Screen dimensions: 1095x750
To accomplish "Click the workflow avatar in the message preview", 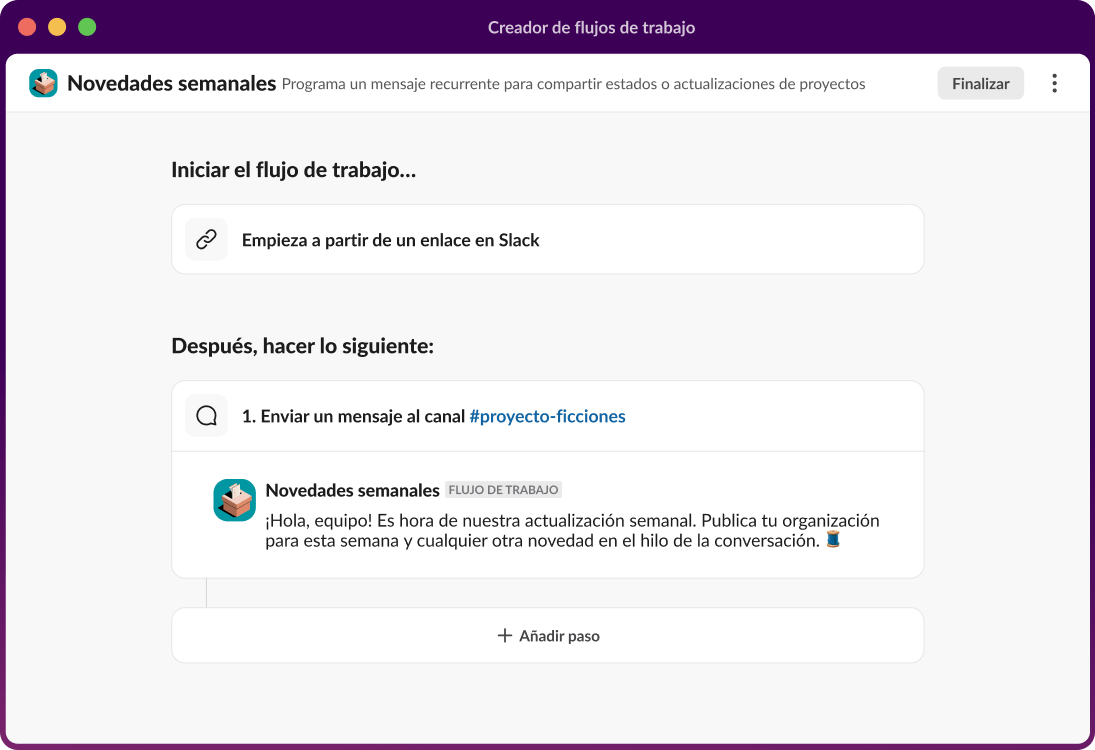I will tap(234, 498).
